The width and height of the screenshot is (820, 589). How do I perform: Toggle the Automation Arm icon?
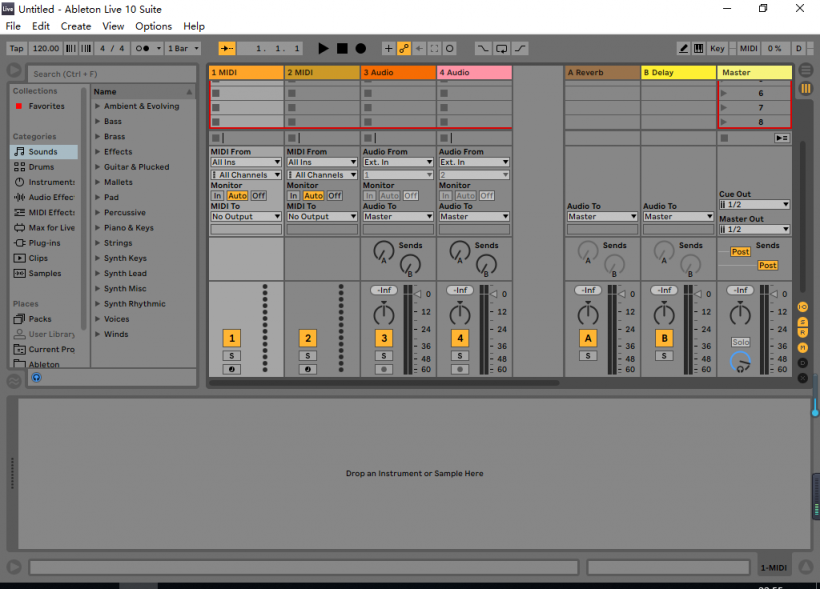pyautogui.click(x=404, y=48)
